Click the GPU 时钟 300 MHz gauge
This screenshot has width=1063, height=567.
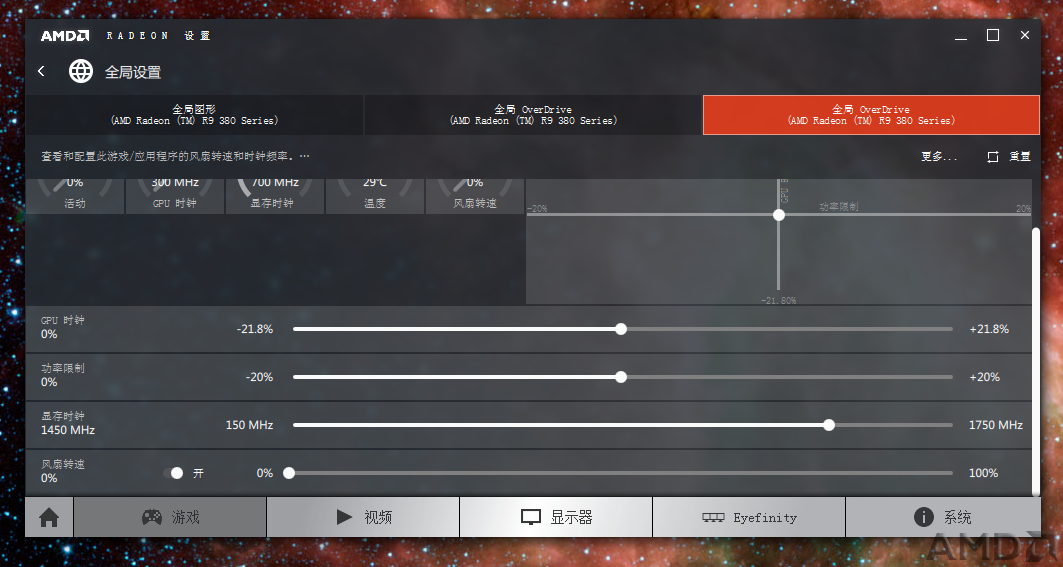175,196
